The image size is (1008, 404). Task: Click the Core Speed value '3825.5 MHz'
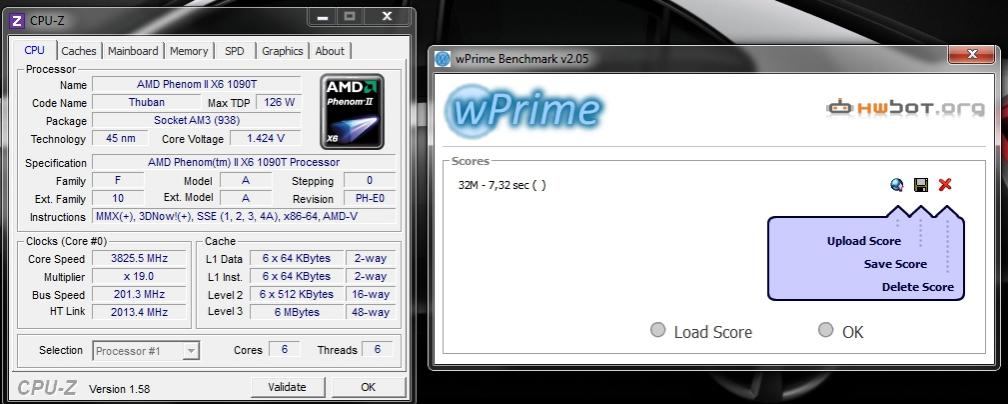[x=140, y=259]
